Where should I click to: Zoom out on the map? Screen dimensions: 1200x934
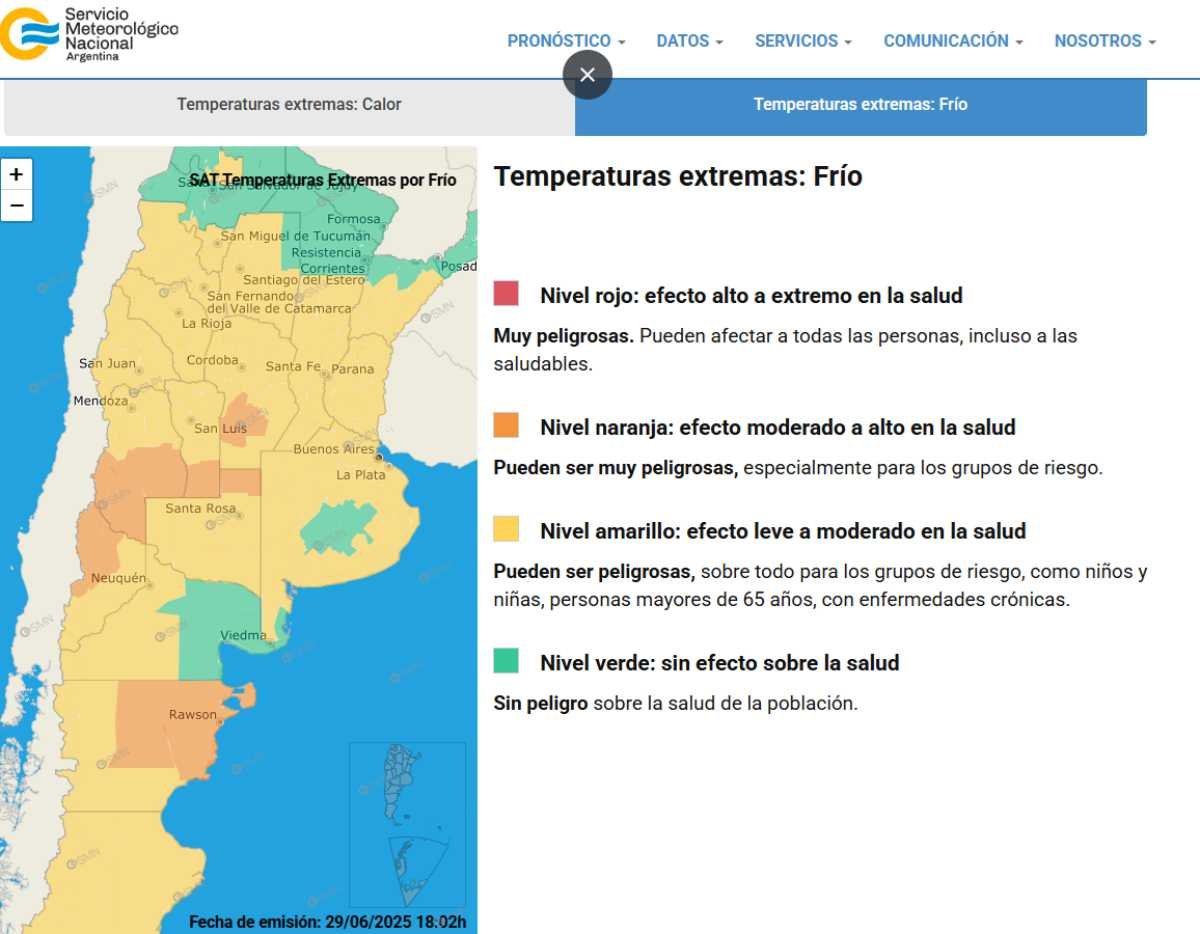(x=16, y=206)
